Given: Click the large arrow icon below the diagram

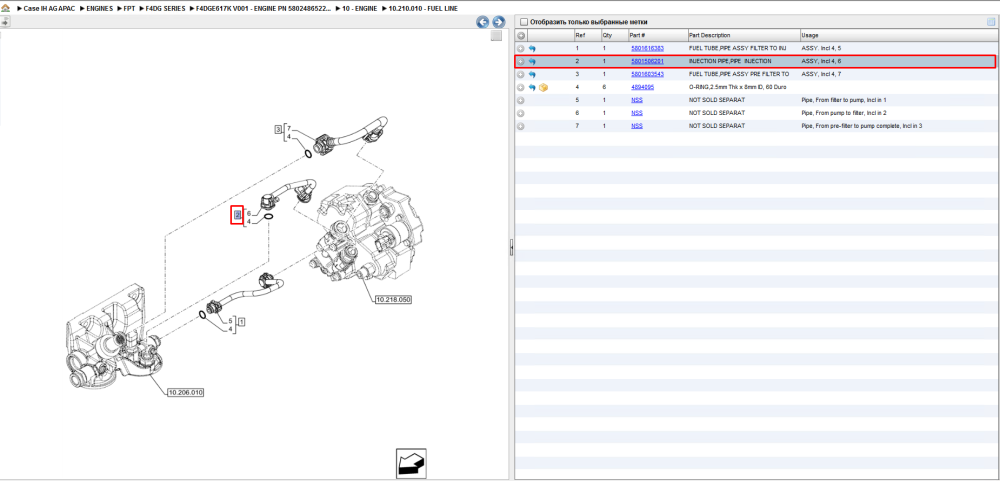Looking at the screenshot, I should (411, 464).
